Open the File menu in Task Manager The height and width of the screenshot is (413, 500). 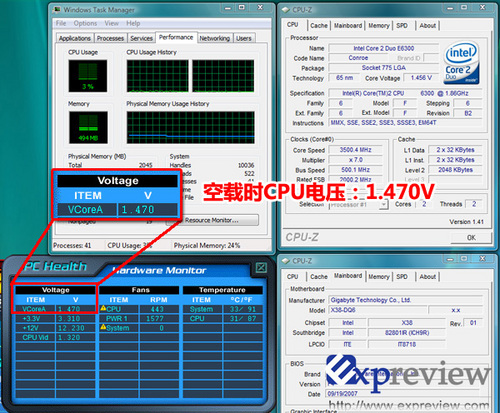[x=61, y=23]
